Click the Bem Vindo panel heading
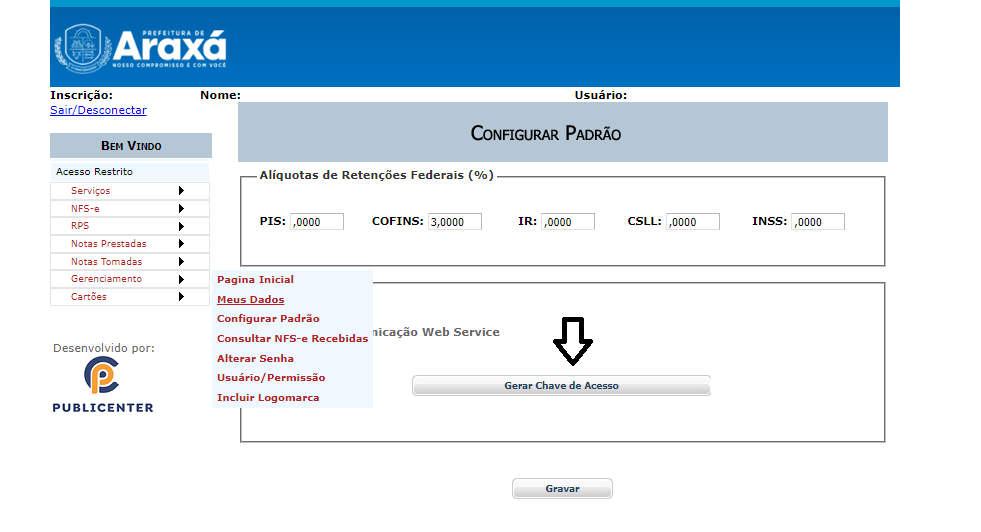The width and height of the screenshot is (981, 532). pyautogui.click(x=131, y=146)
